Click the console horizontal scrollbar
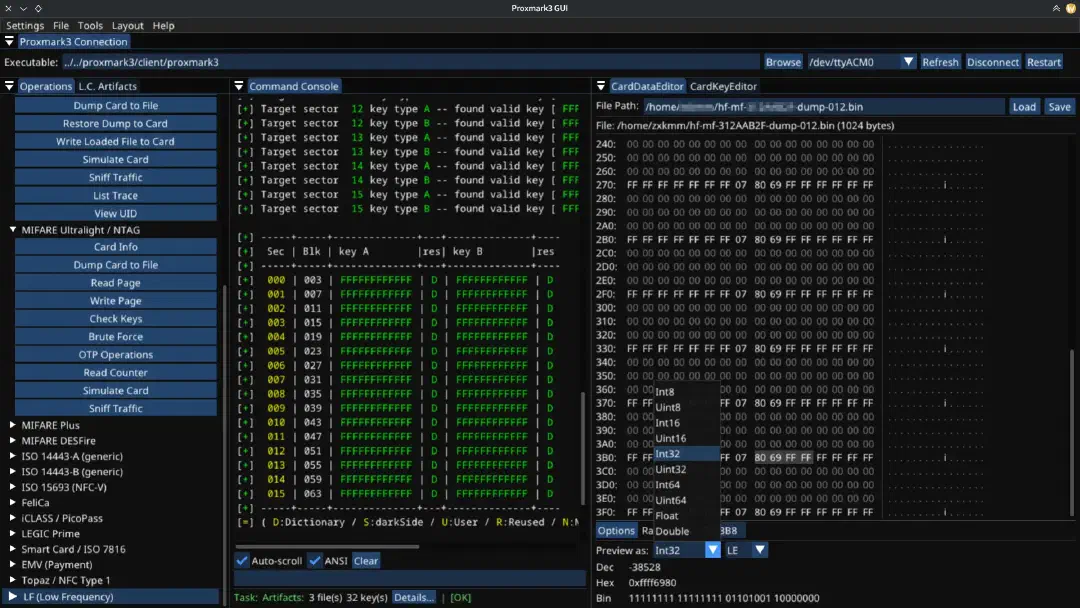 [327, 547]
